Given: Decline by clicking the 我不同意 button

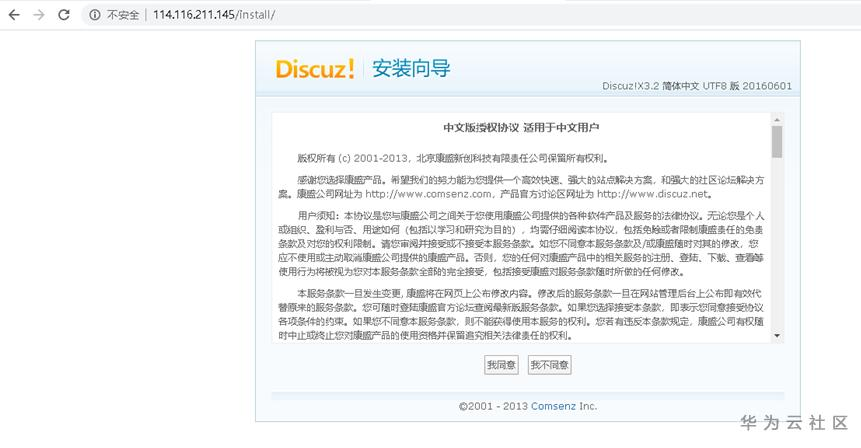Looking at the screenshot, I should [550, 365].
